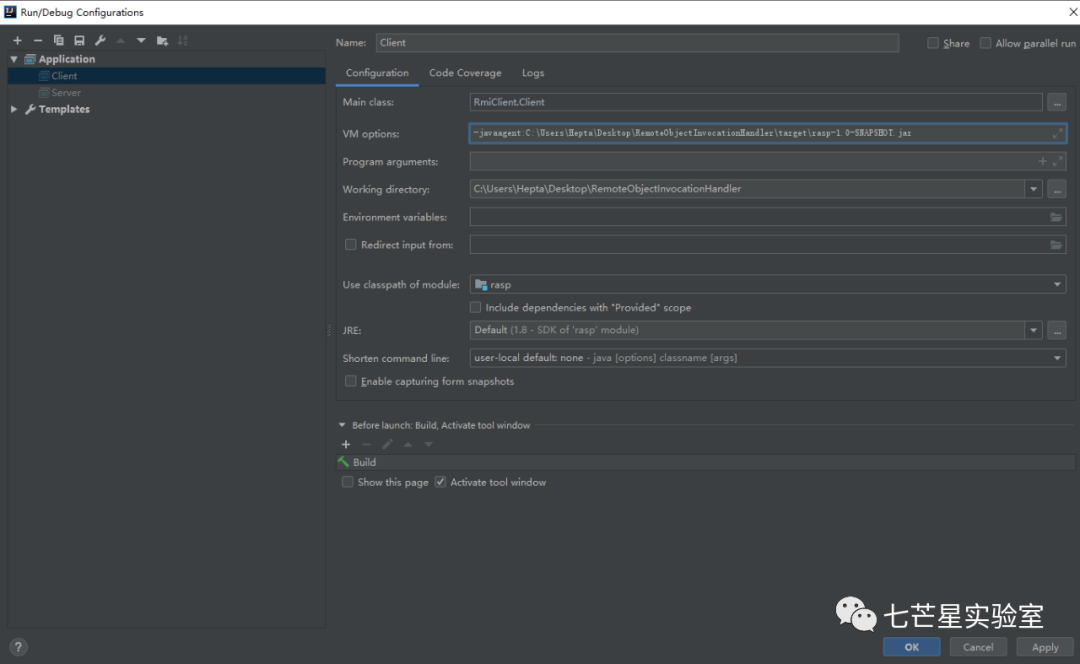Focus the Working directory field
The image size is (1080, 664).
point(747,189)
